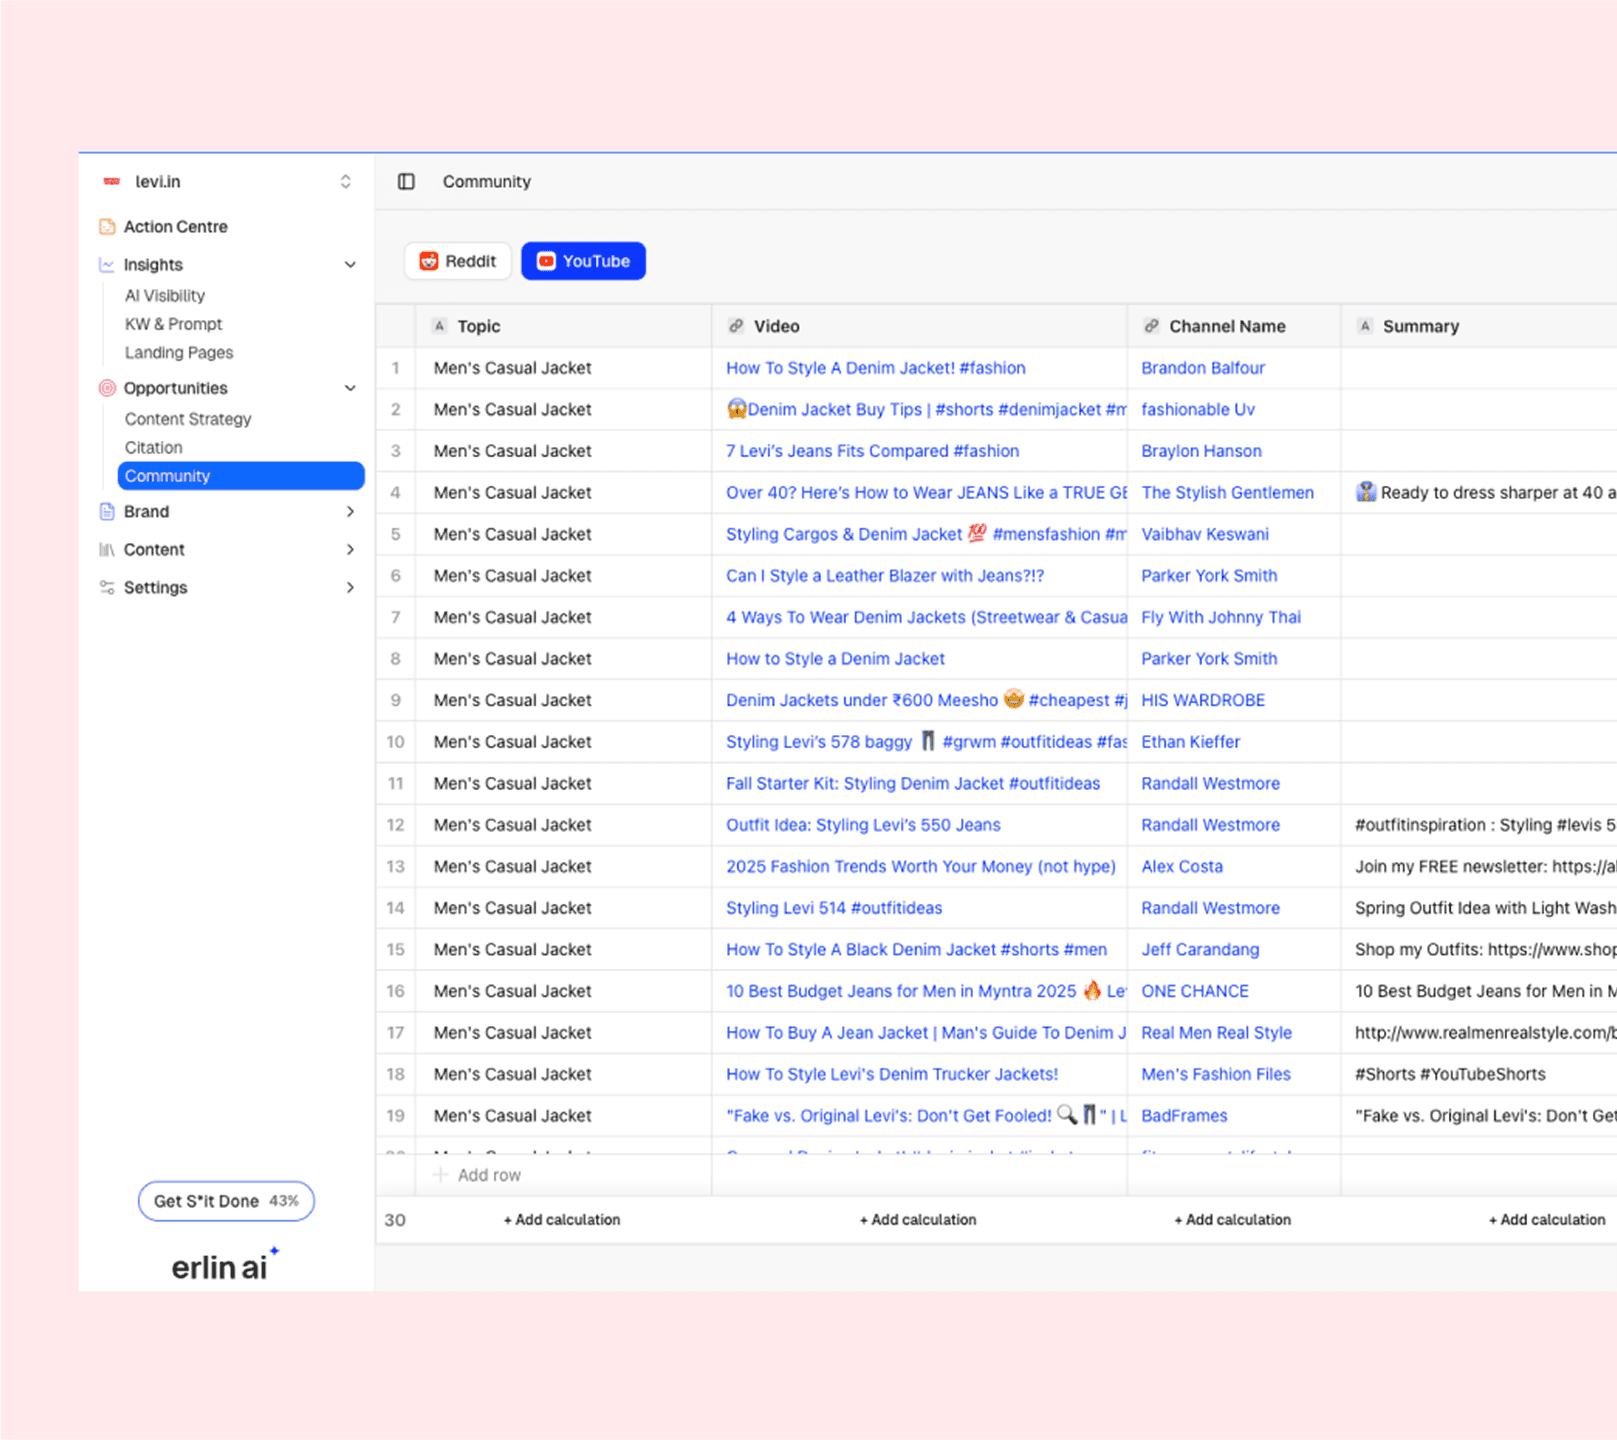
Task: Open AI Visibility page
Action: pyautogui.click(x=165, y=296)
